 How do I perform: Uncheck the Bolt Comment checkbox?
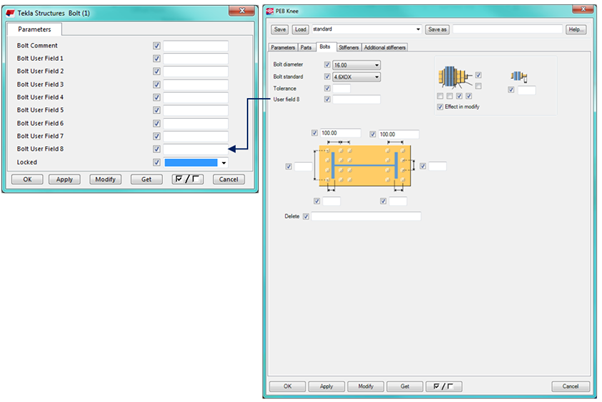coord(156,46)
